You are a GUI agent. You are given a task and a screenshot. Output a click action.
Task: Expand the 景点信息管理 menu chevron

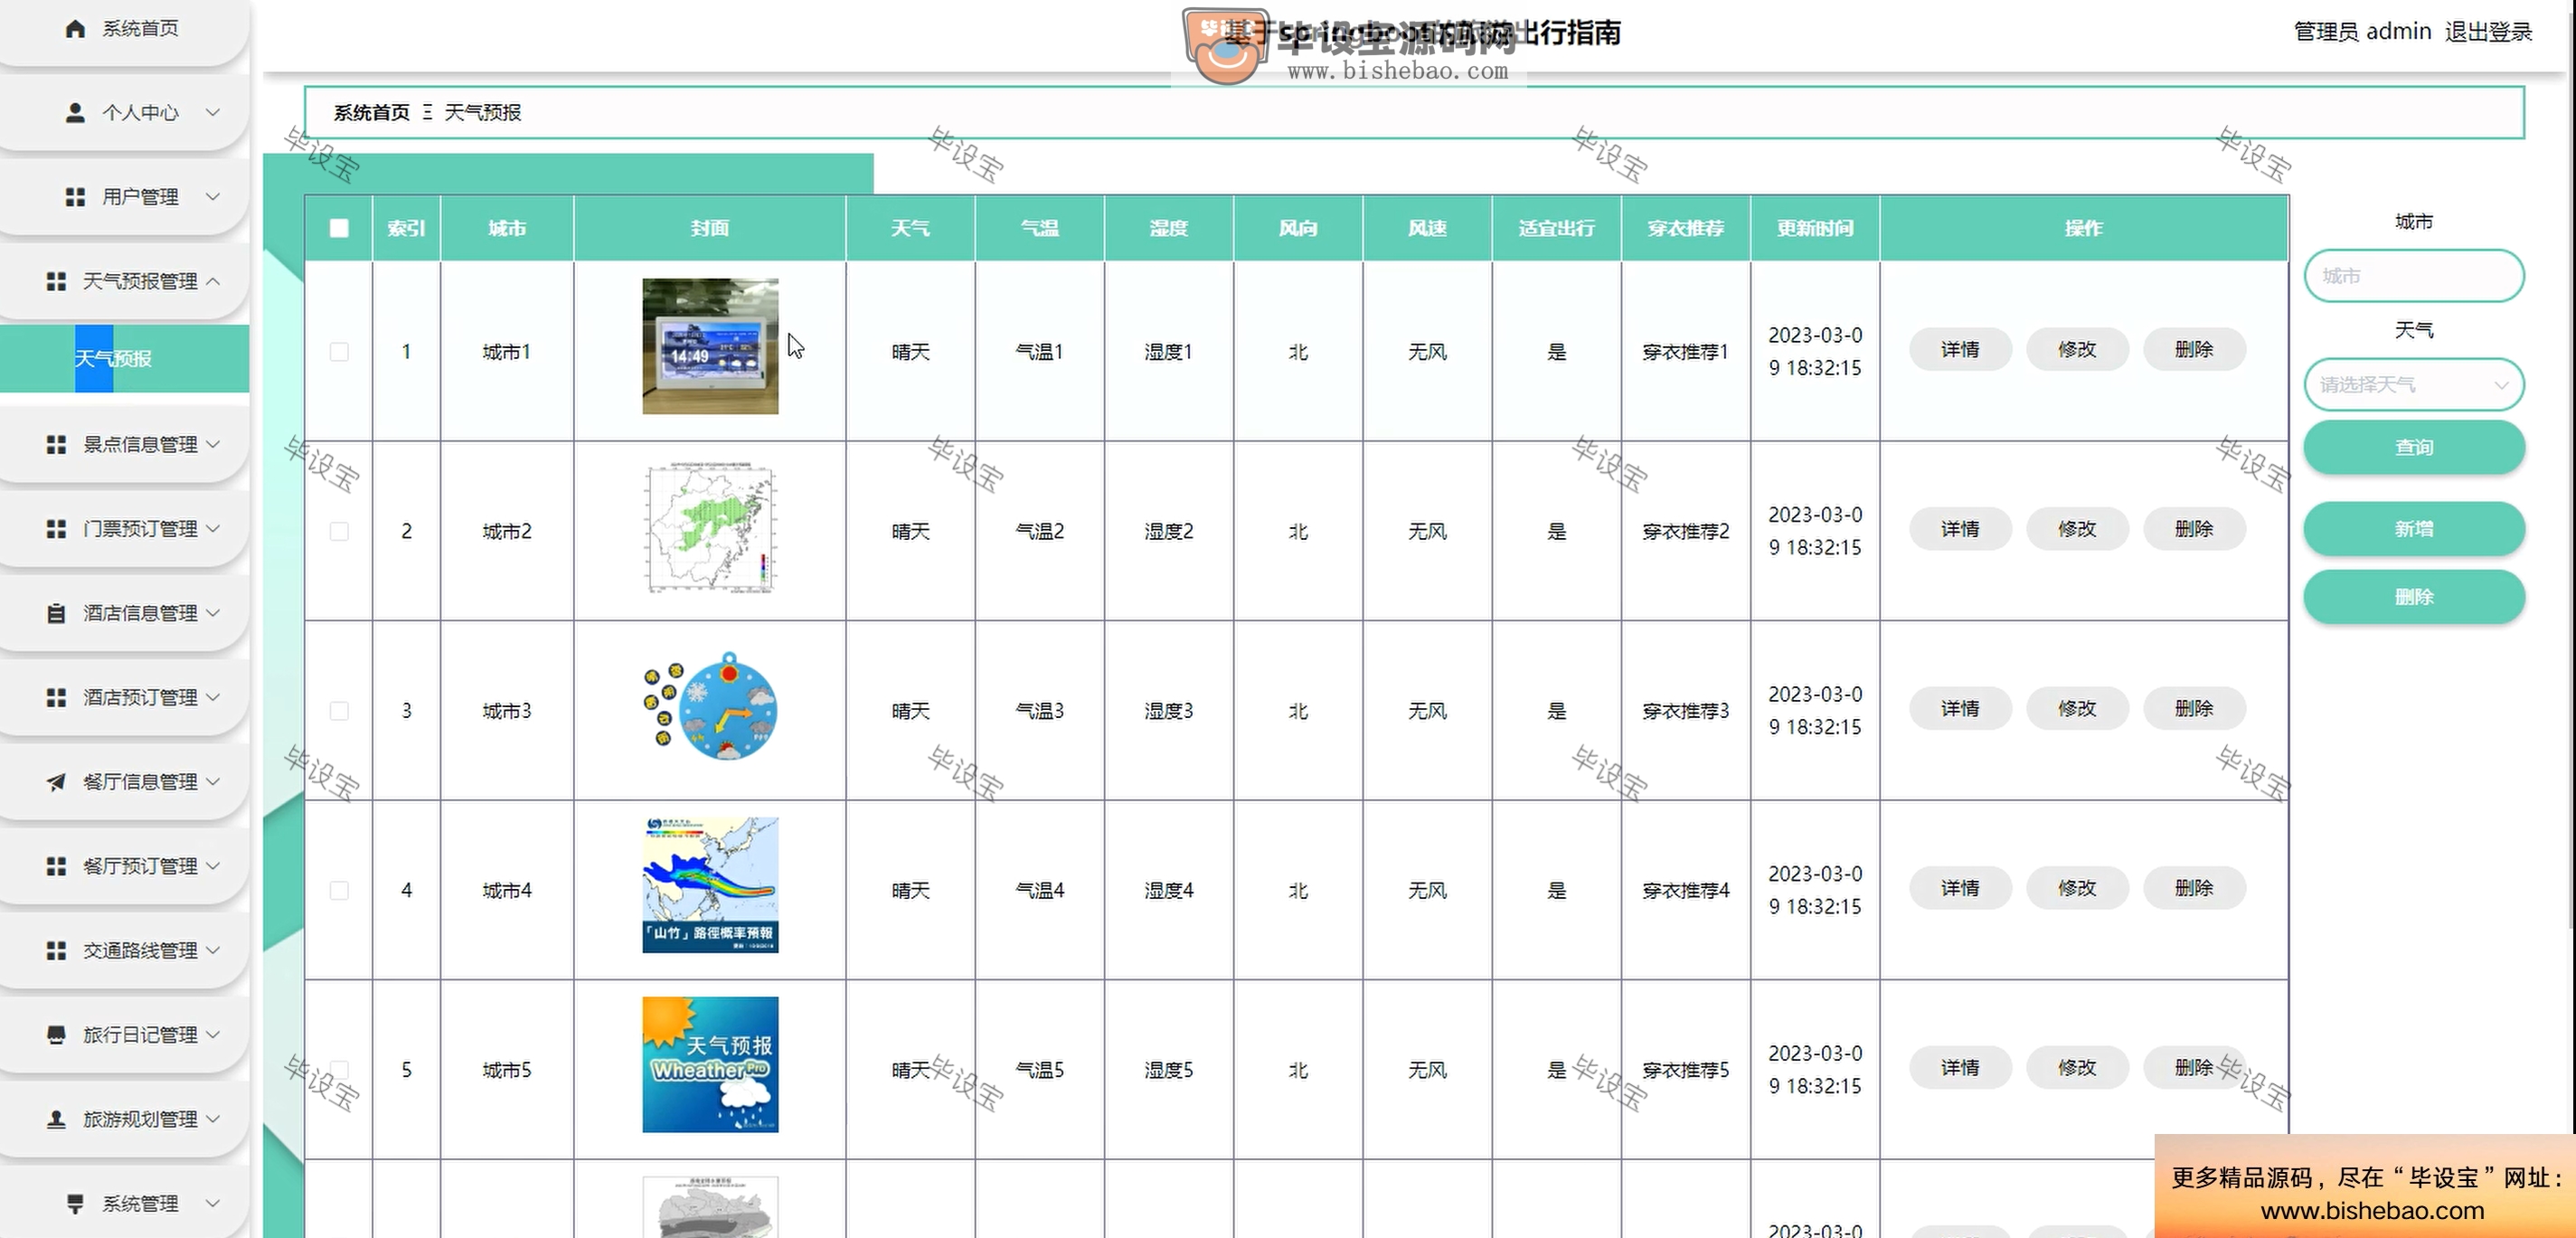(213, 444)
